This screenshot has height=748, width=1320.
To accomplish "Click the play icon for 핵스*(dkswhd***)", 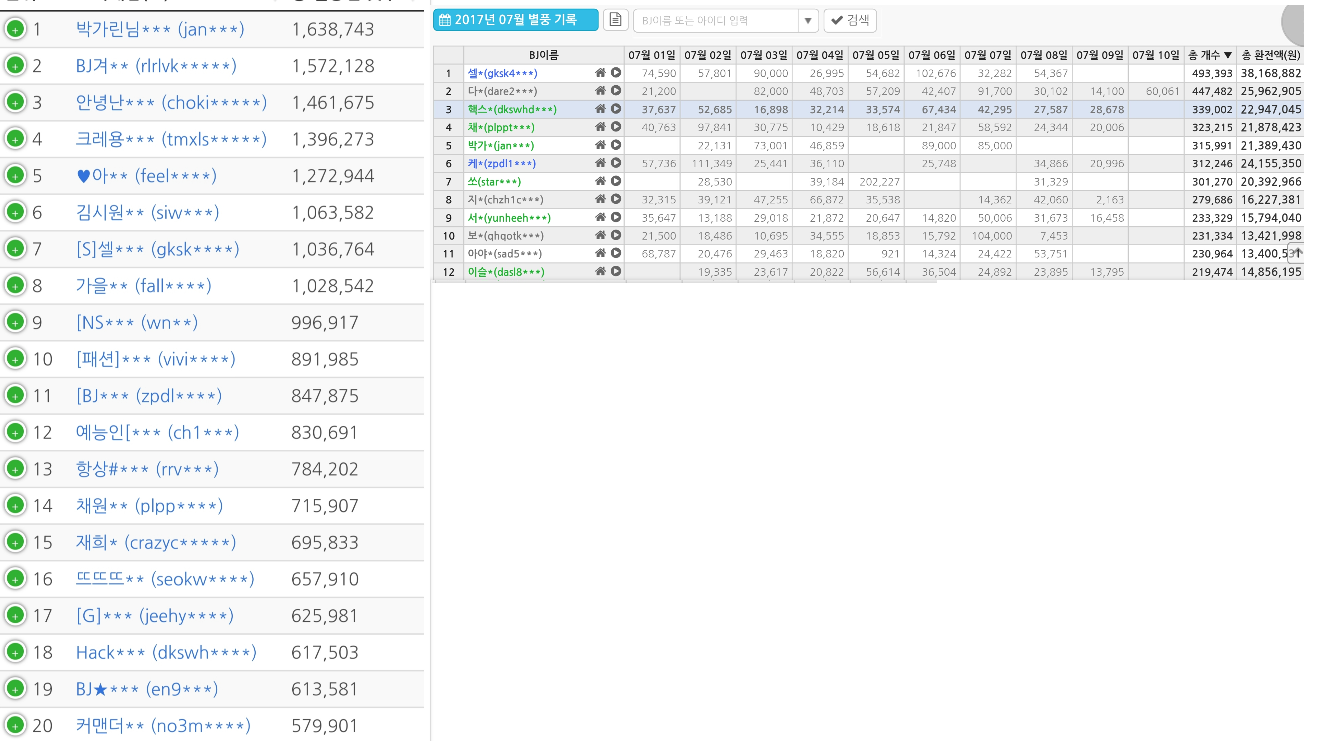I will tap(616, 109).
